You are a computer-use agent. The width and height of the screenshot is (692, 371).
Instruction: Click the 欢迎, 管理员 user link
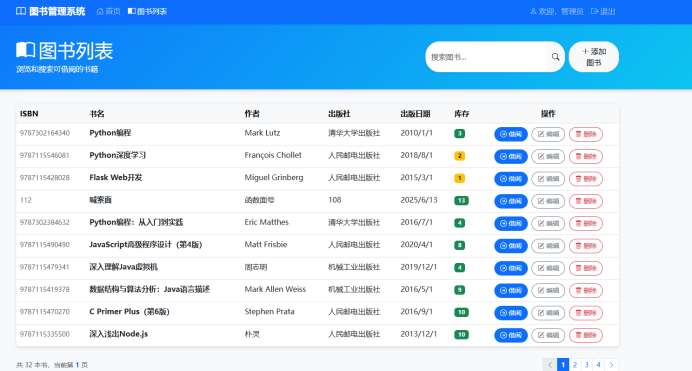pyautogui.click(x=557, y=11)
